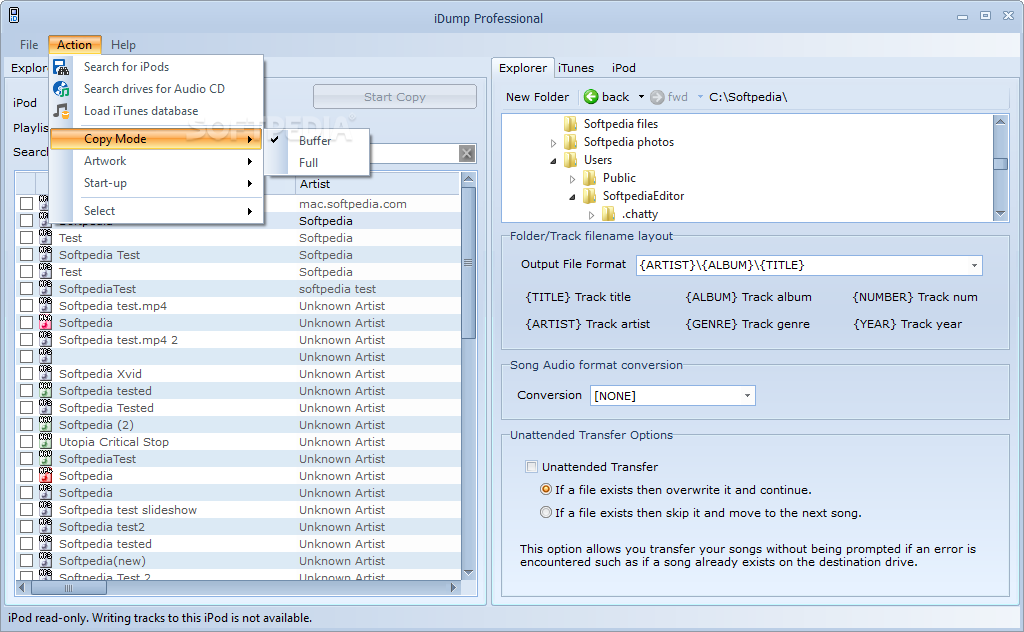Viewport: 1024px width, 632px height.
Task: Click the track icon beside Softpedia test slideshow
Action: 45,509
